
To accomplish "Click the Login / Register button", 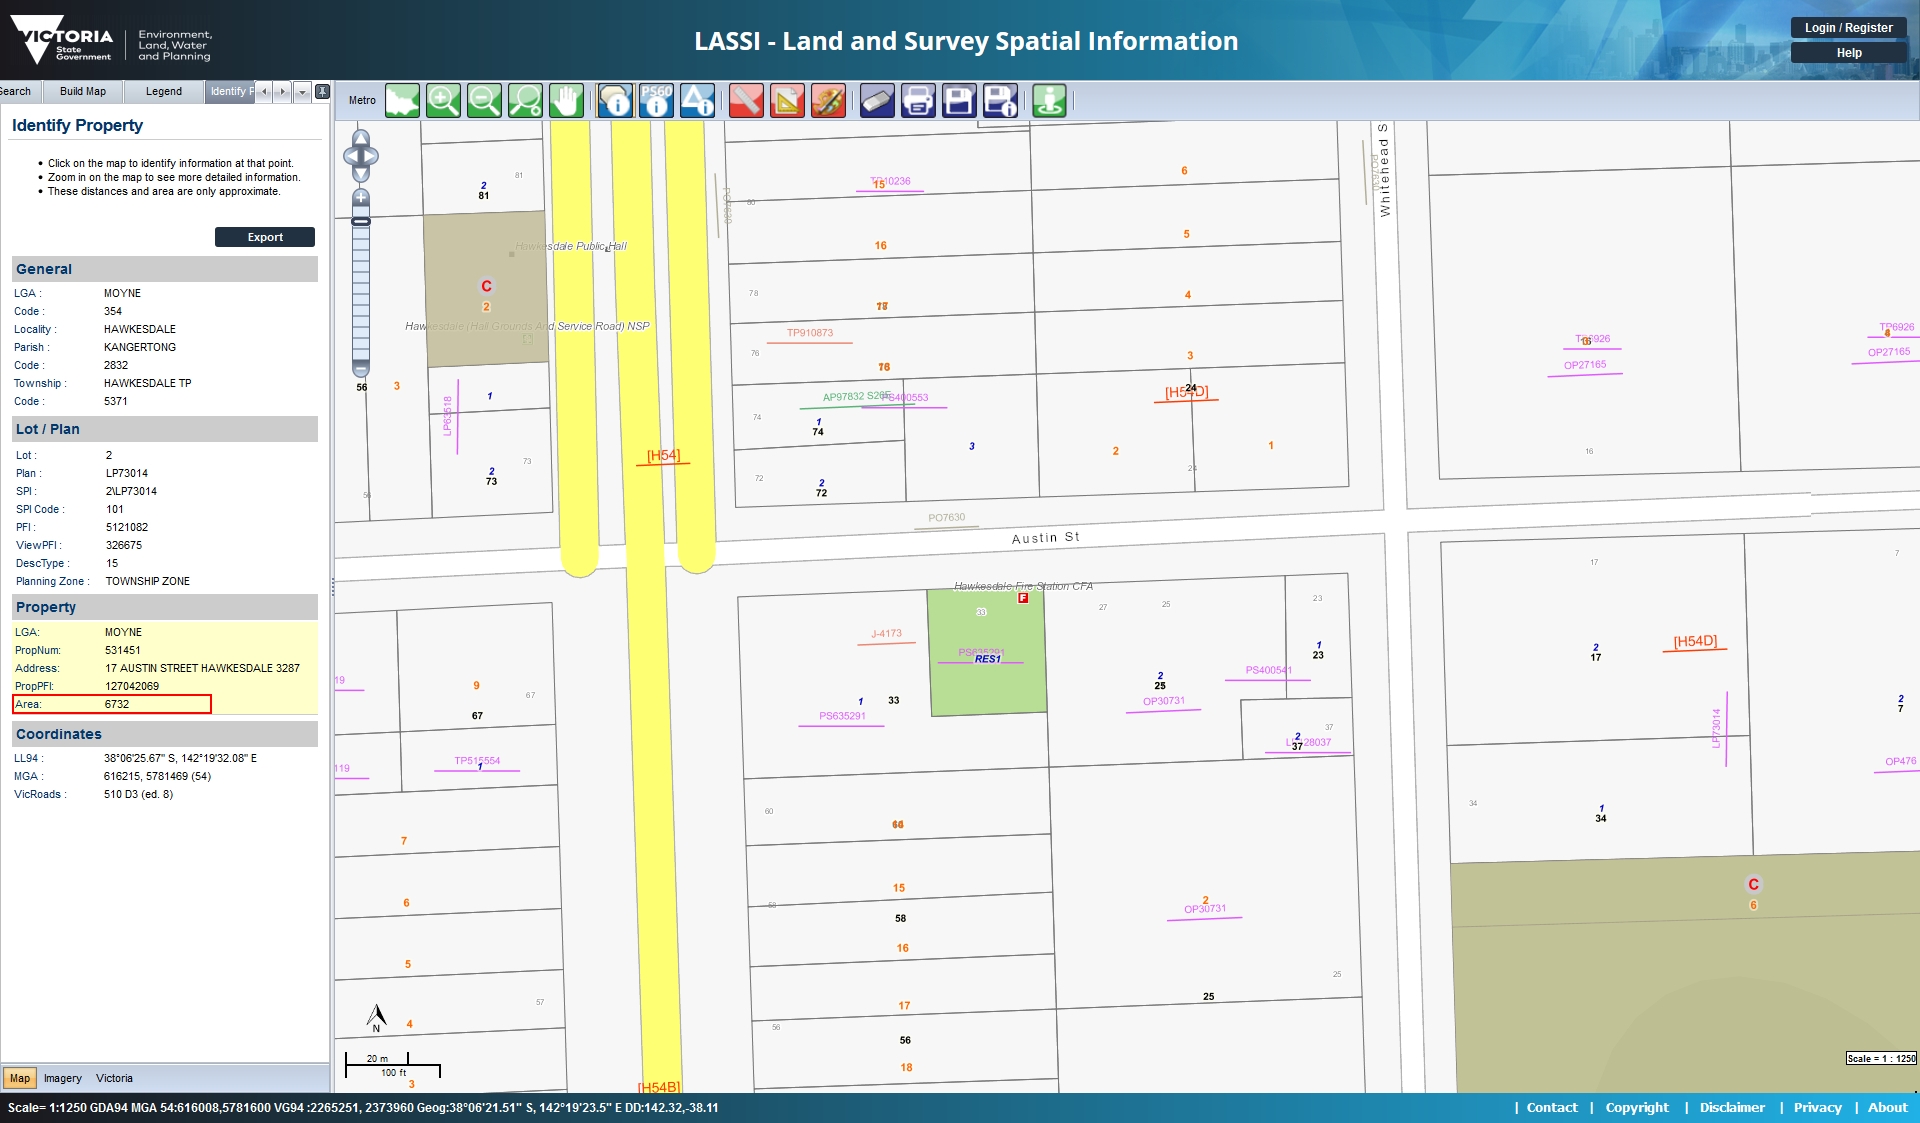I will coord(1848,28).
